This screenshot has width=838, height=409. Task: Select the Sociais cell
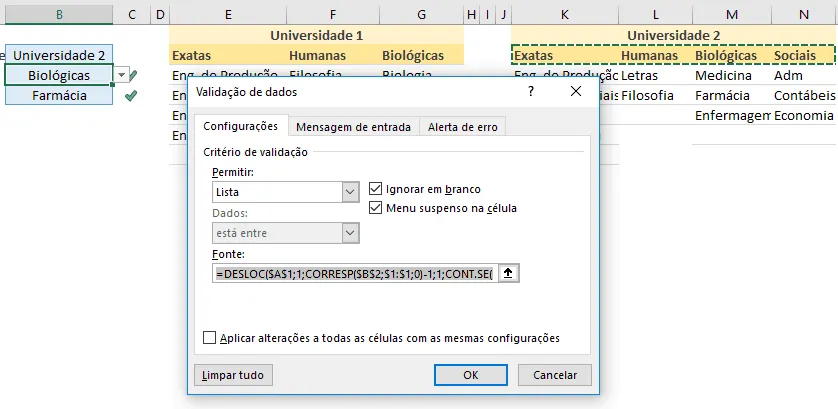click(x=803, y=55)
